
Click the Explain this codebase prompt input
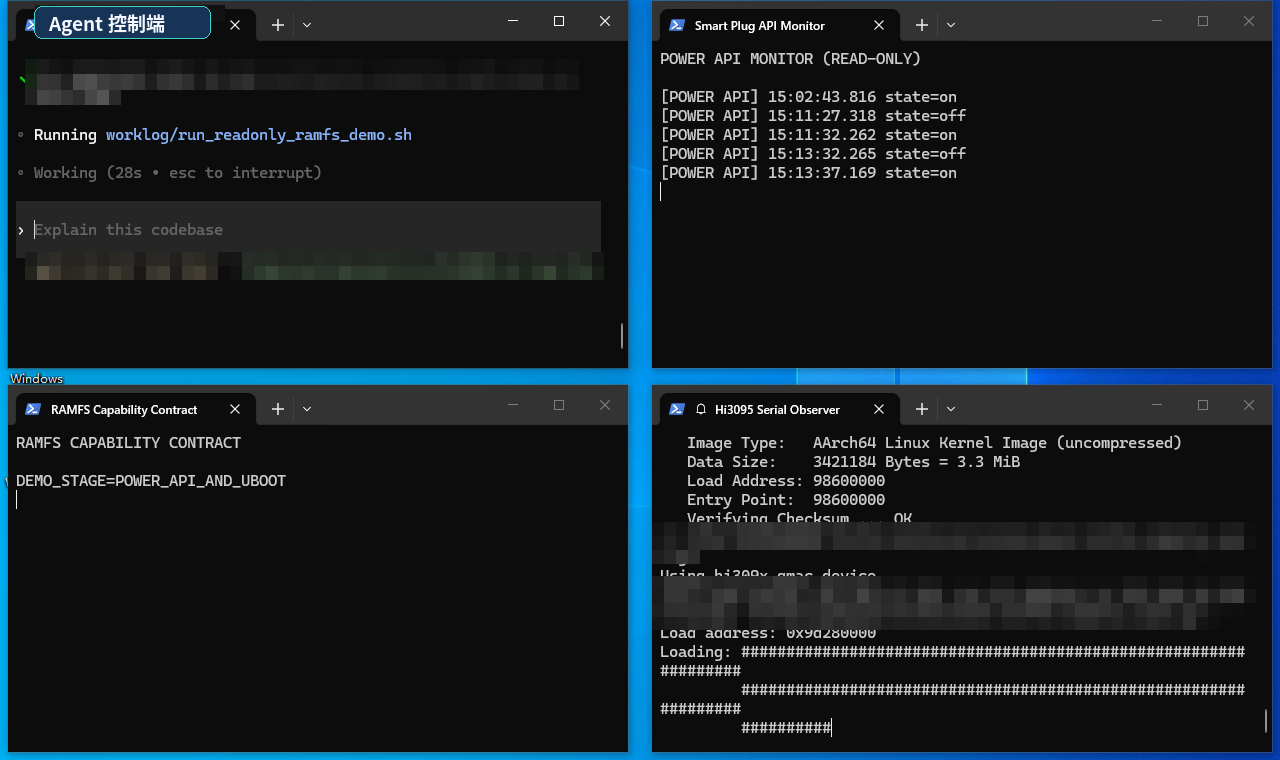coord(308,229)
